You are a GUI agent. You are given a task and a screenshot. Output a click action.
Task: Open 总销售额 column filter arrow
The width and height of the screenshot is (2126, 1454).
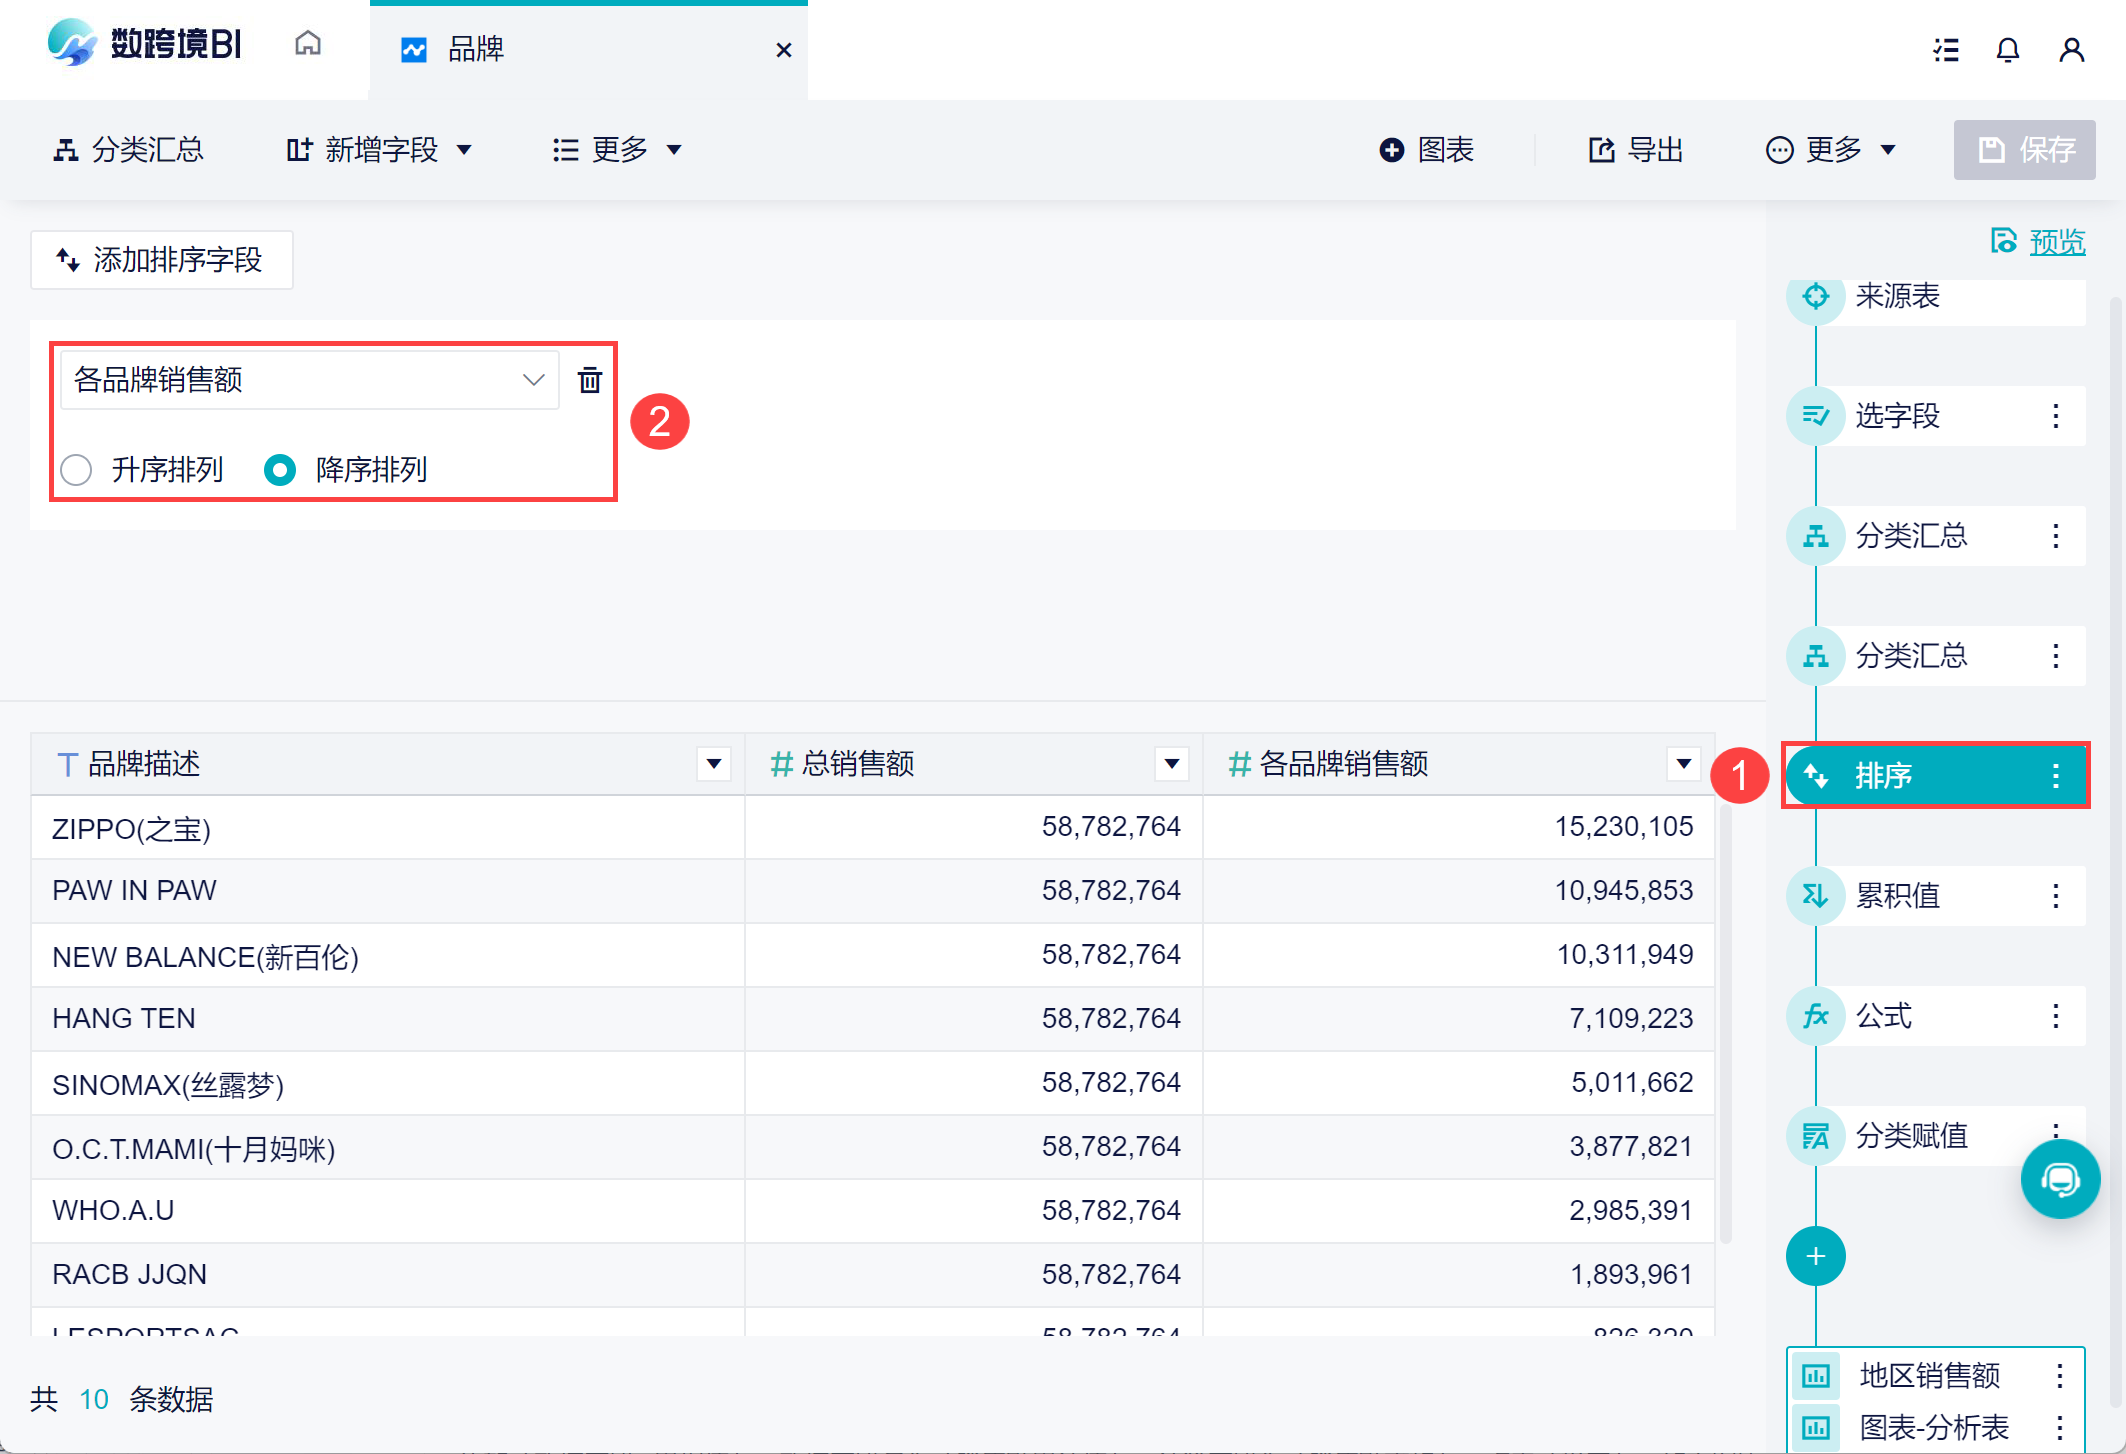coord(1171,764)
